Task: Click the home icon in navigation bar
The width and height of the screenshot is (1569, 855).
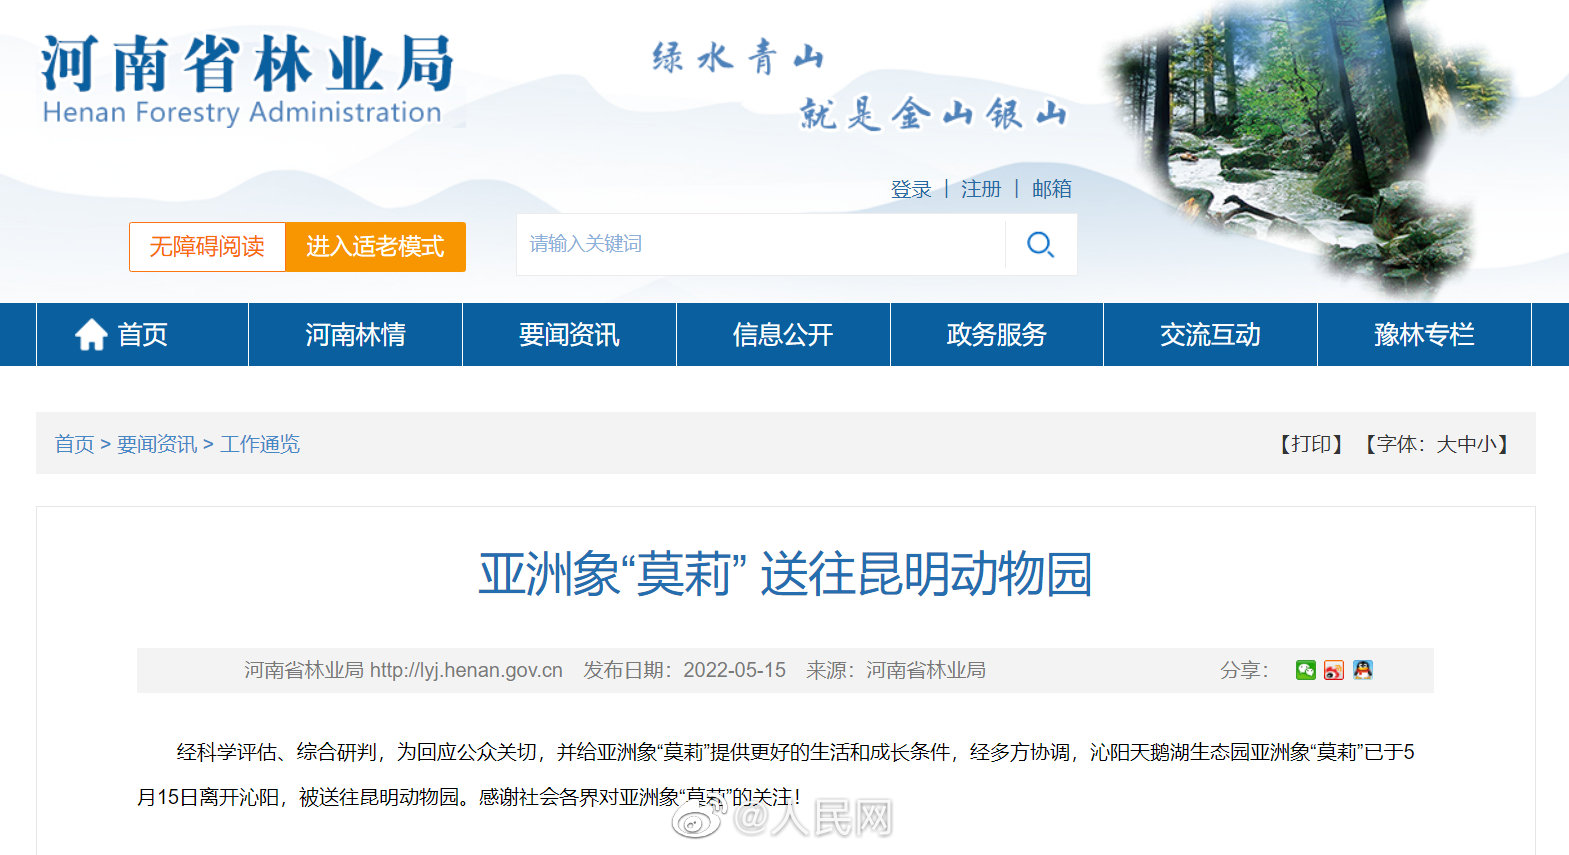Action: click(x=91, y=334)
